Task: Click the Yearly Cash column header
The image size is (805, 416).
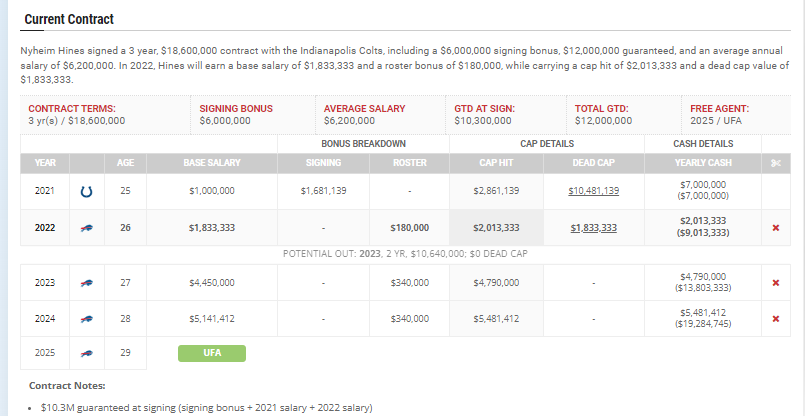Action: (703, 163)
